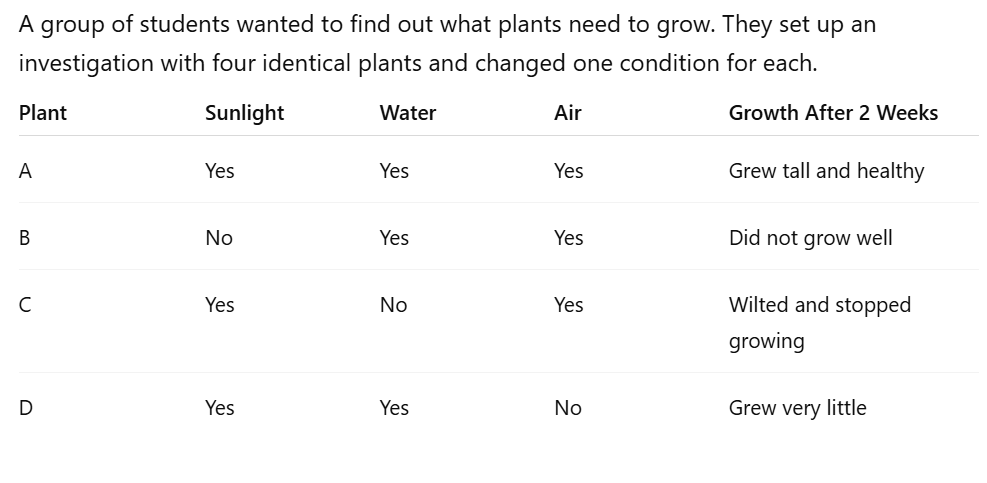Select the Did not grow well result
This screenshot has width=987, height=483.
(x=810, y=238)
